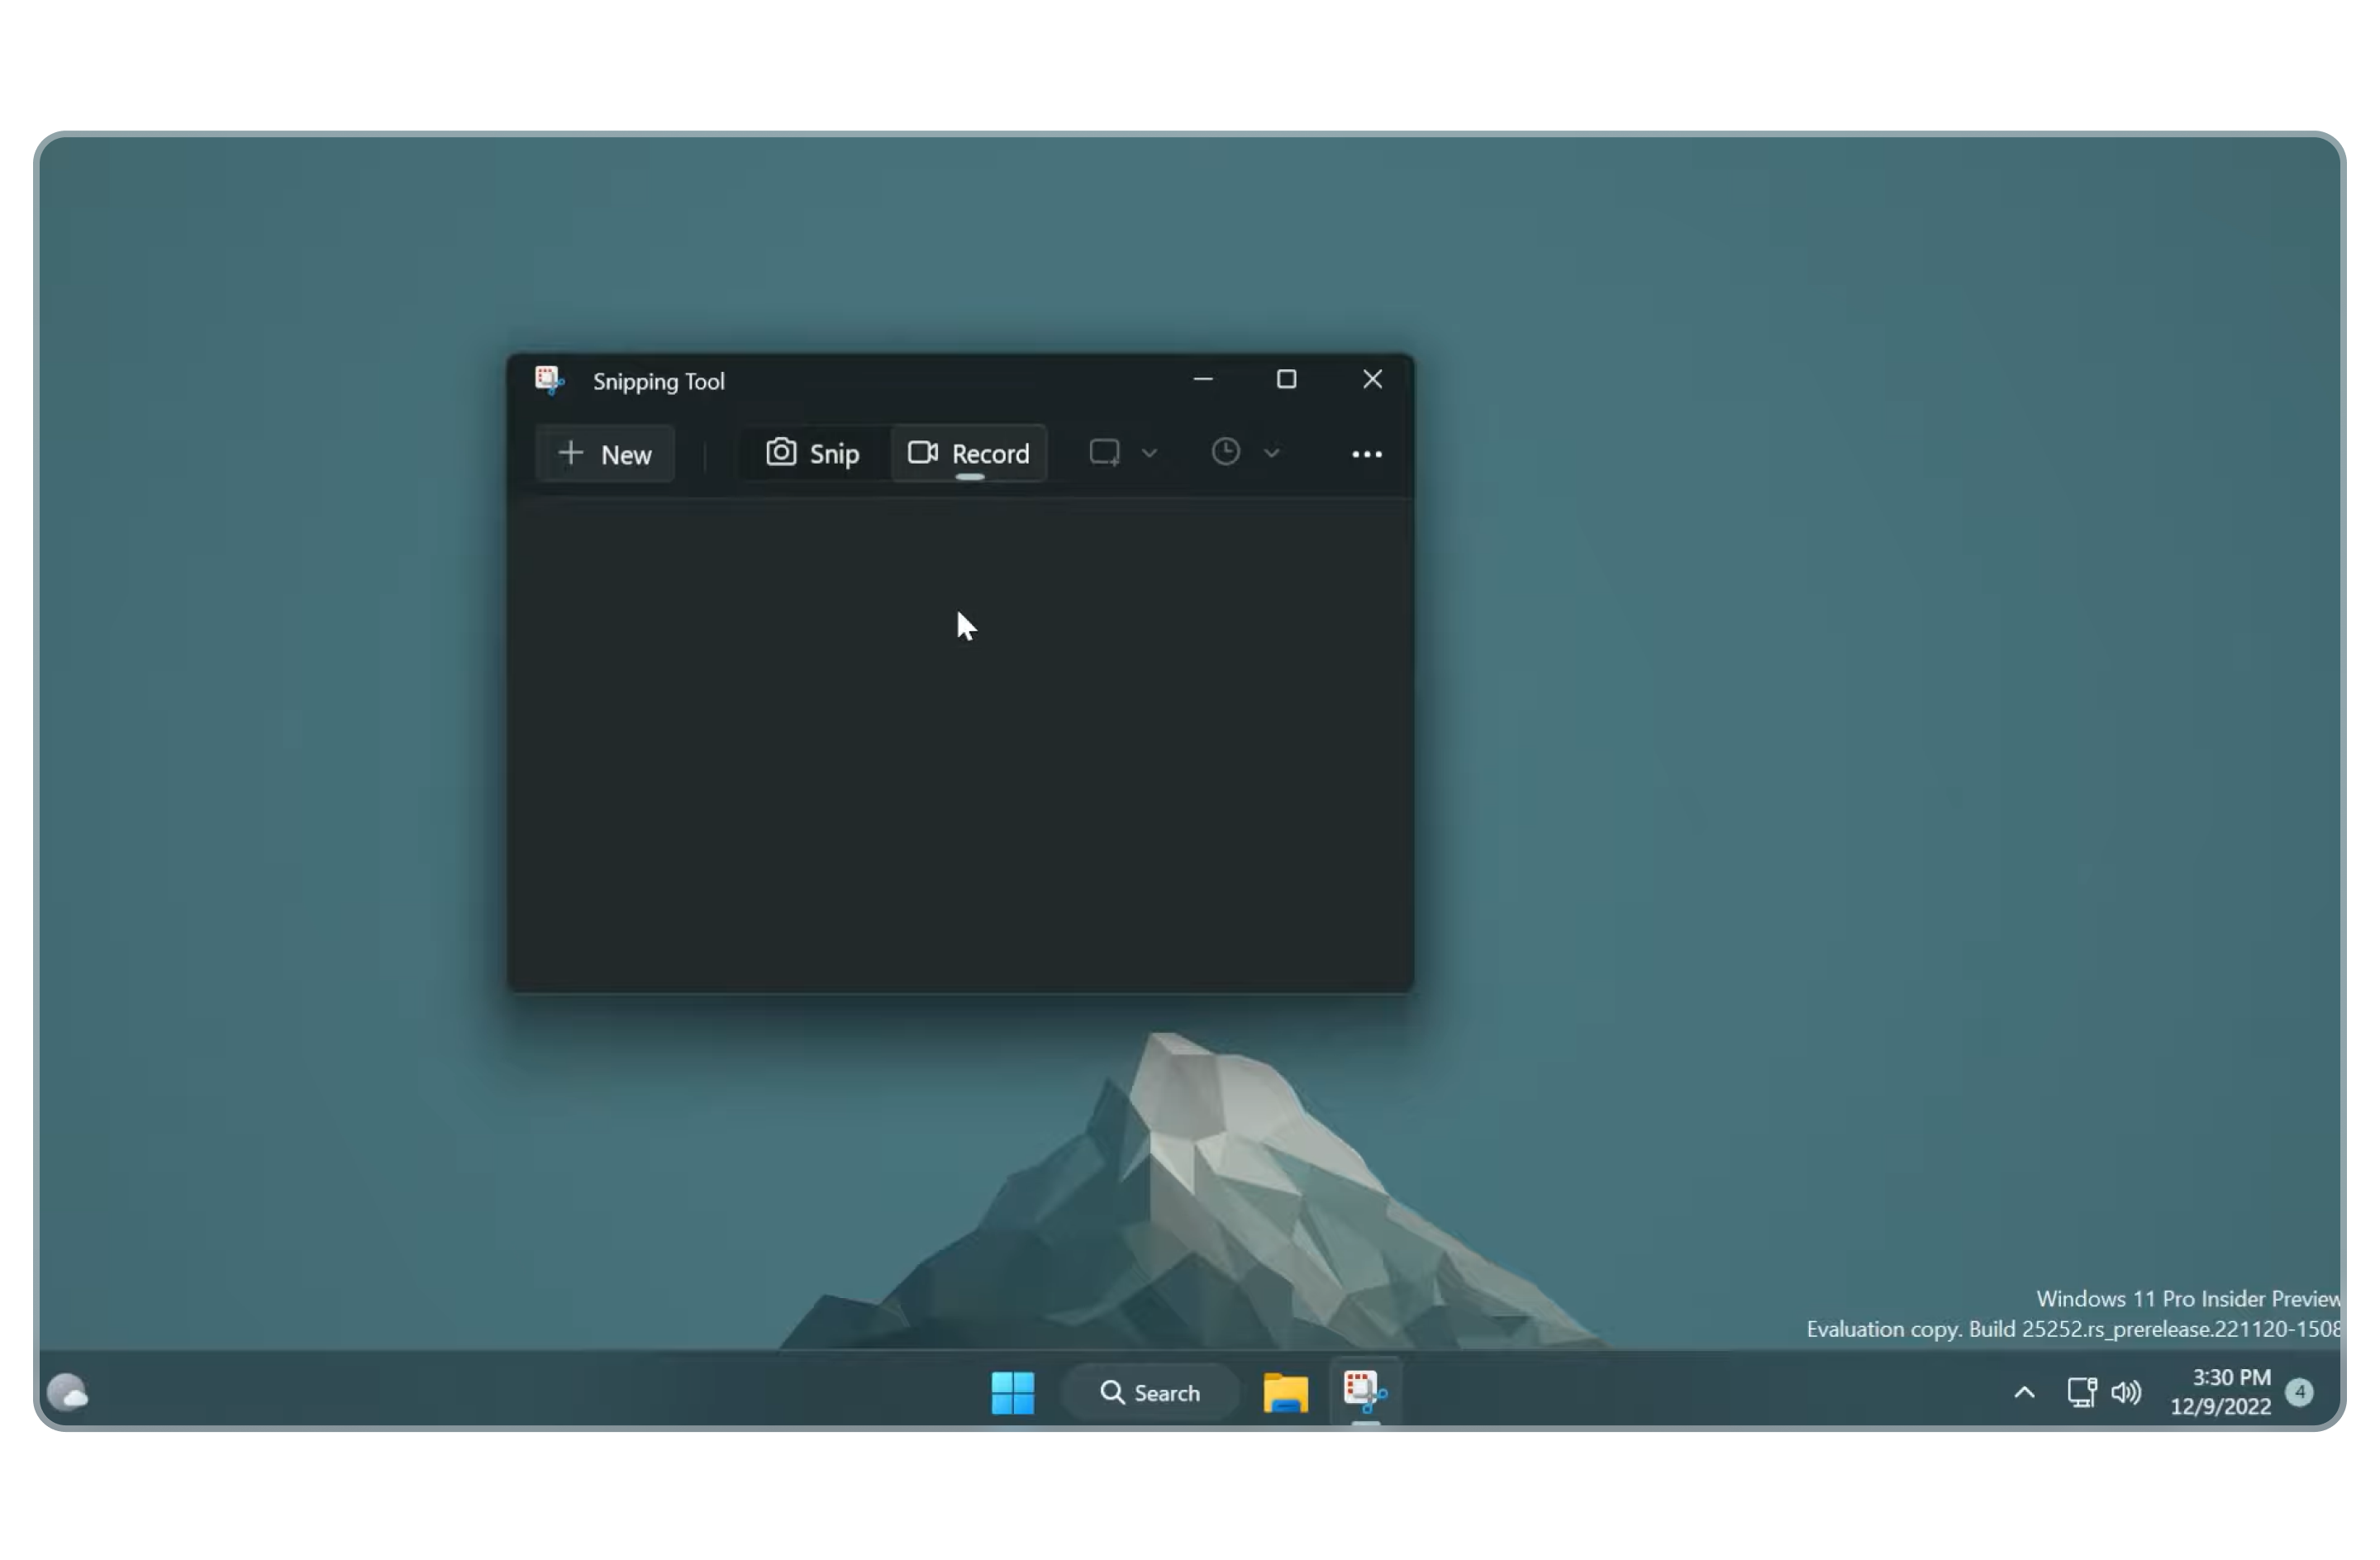This screenshot has height=1560, width=2380.
Task: Click the taskbar Search box
Action: (1150, 1392)
